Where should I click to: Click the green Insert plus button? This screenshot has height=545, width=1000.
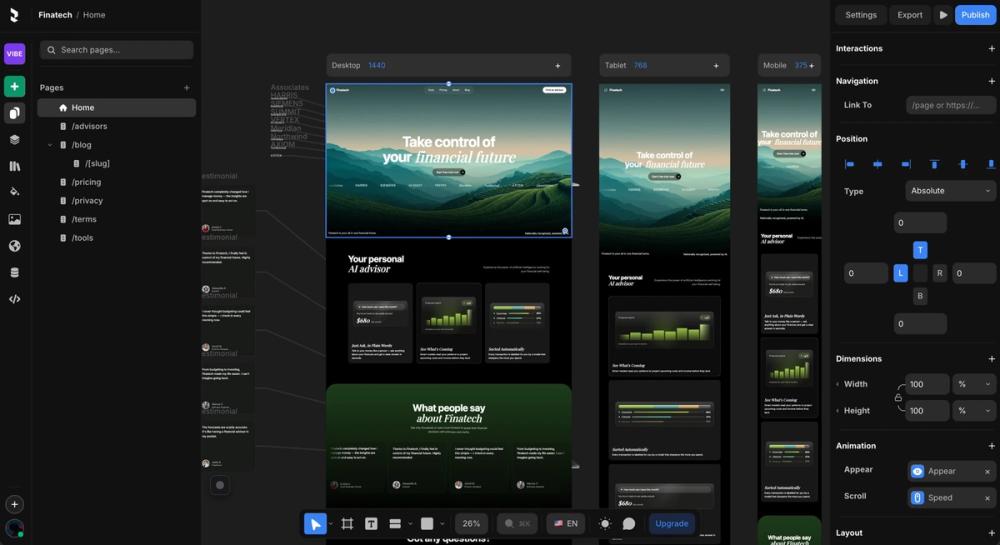coord(15,86)
